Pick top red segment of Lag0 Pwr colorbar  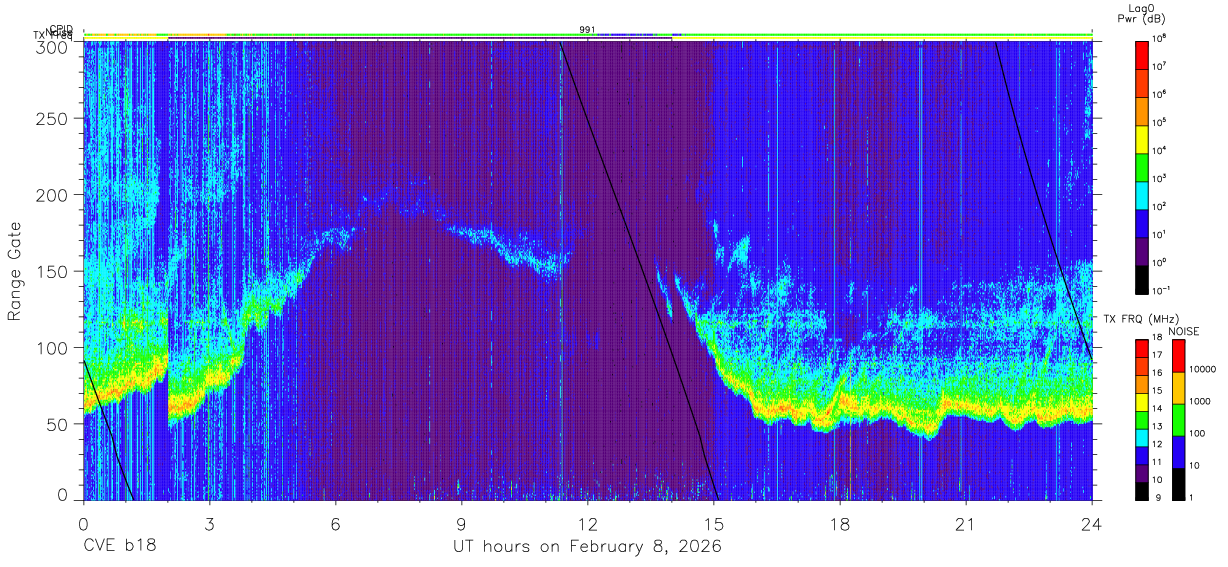(1141, 54)
